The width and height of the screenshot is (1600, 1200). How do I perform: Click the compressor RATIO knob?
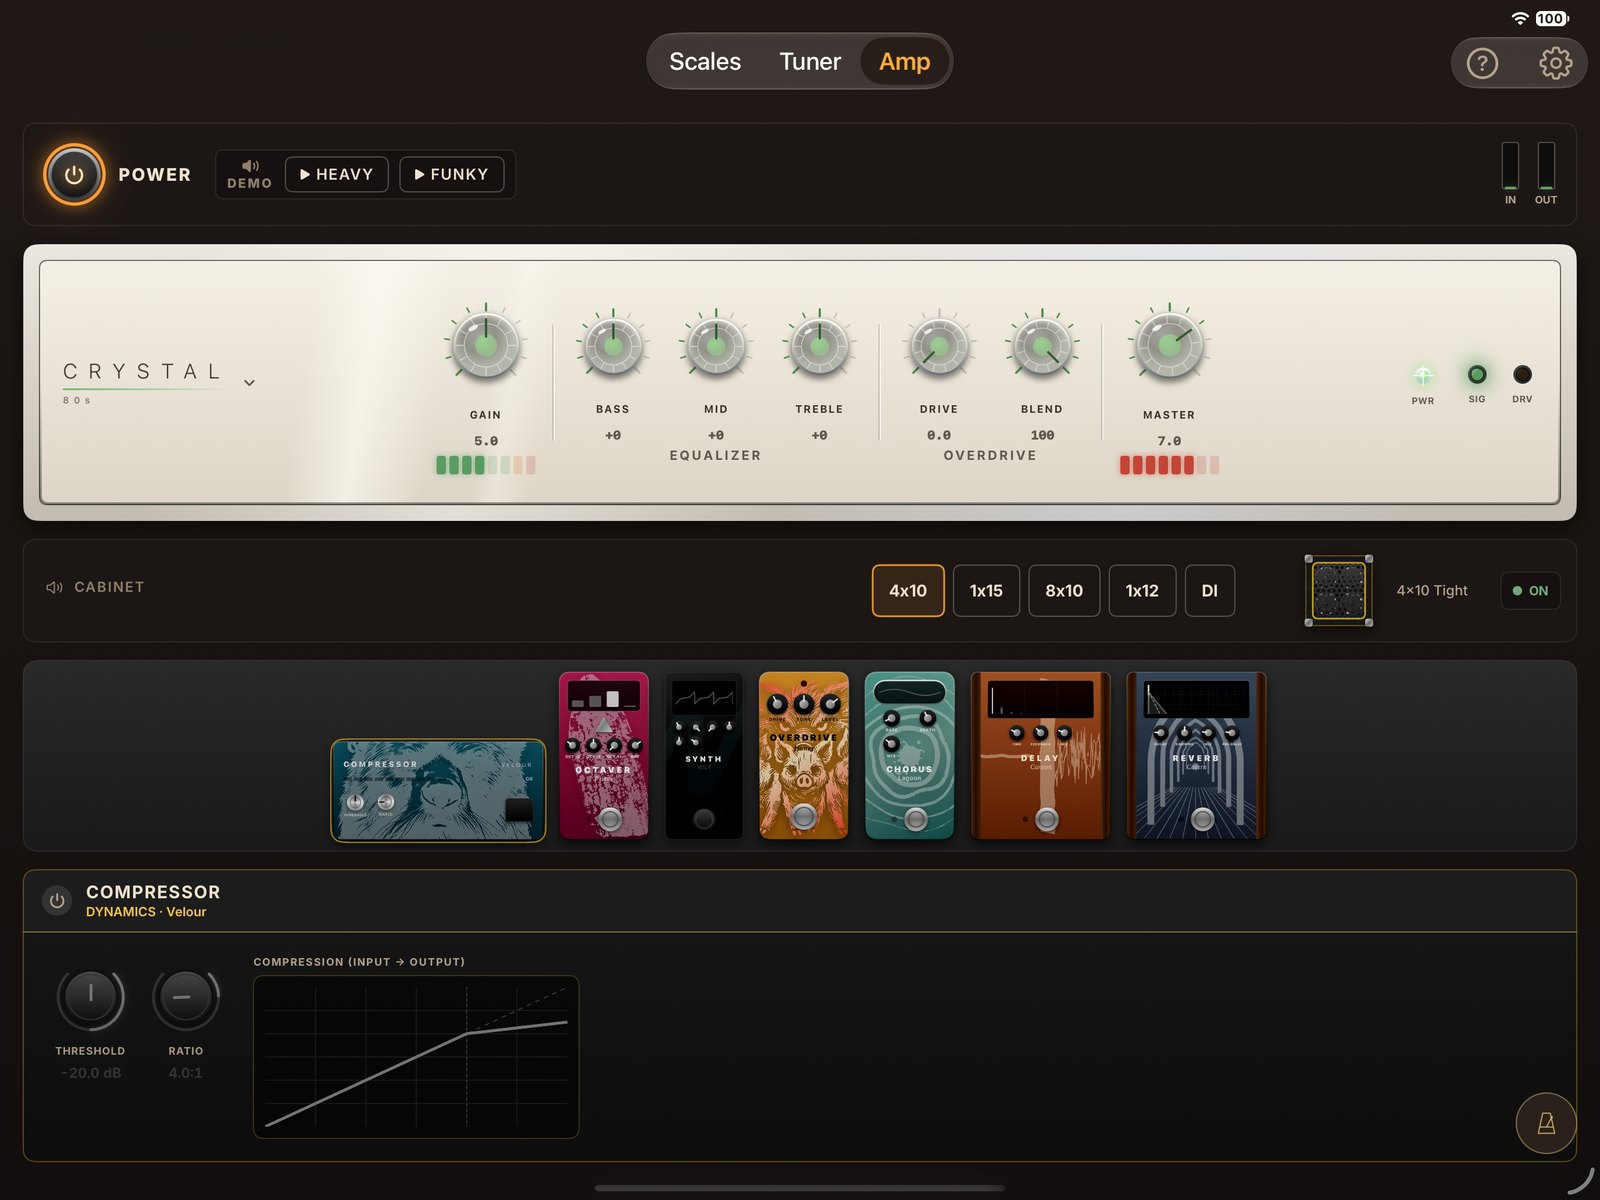click(x=186, y=998)
